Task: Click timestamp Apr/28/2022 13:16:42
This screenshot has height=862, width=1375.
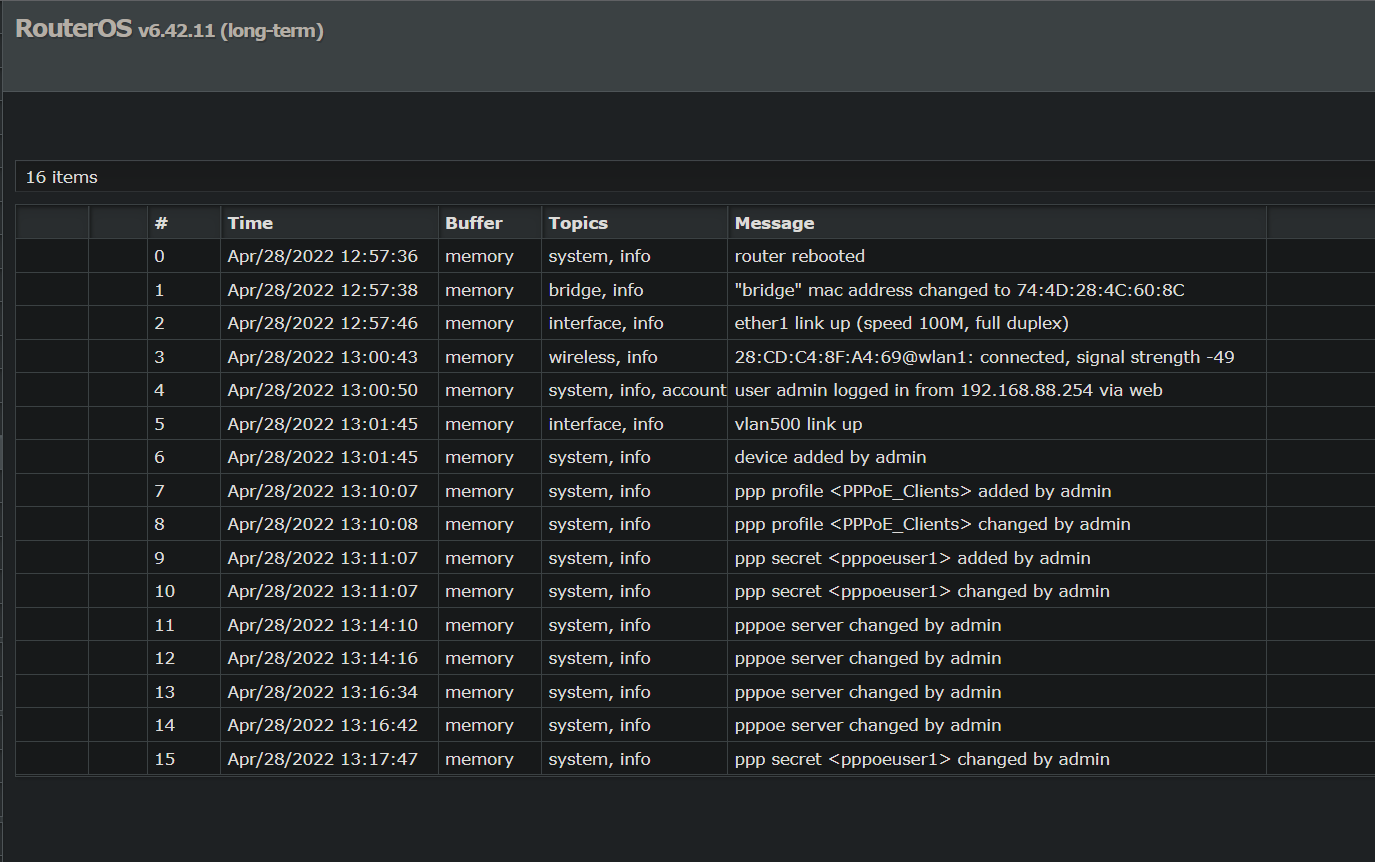Action: click(323, 725)
